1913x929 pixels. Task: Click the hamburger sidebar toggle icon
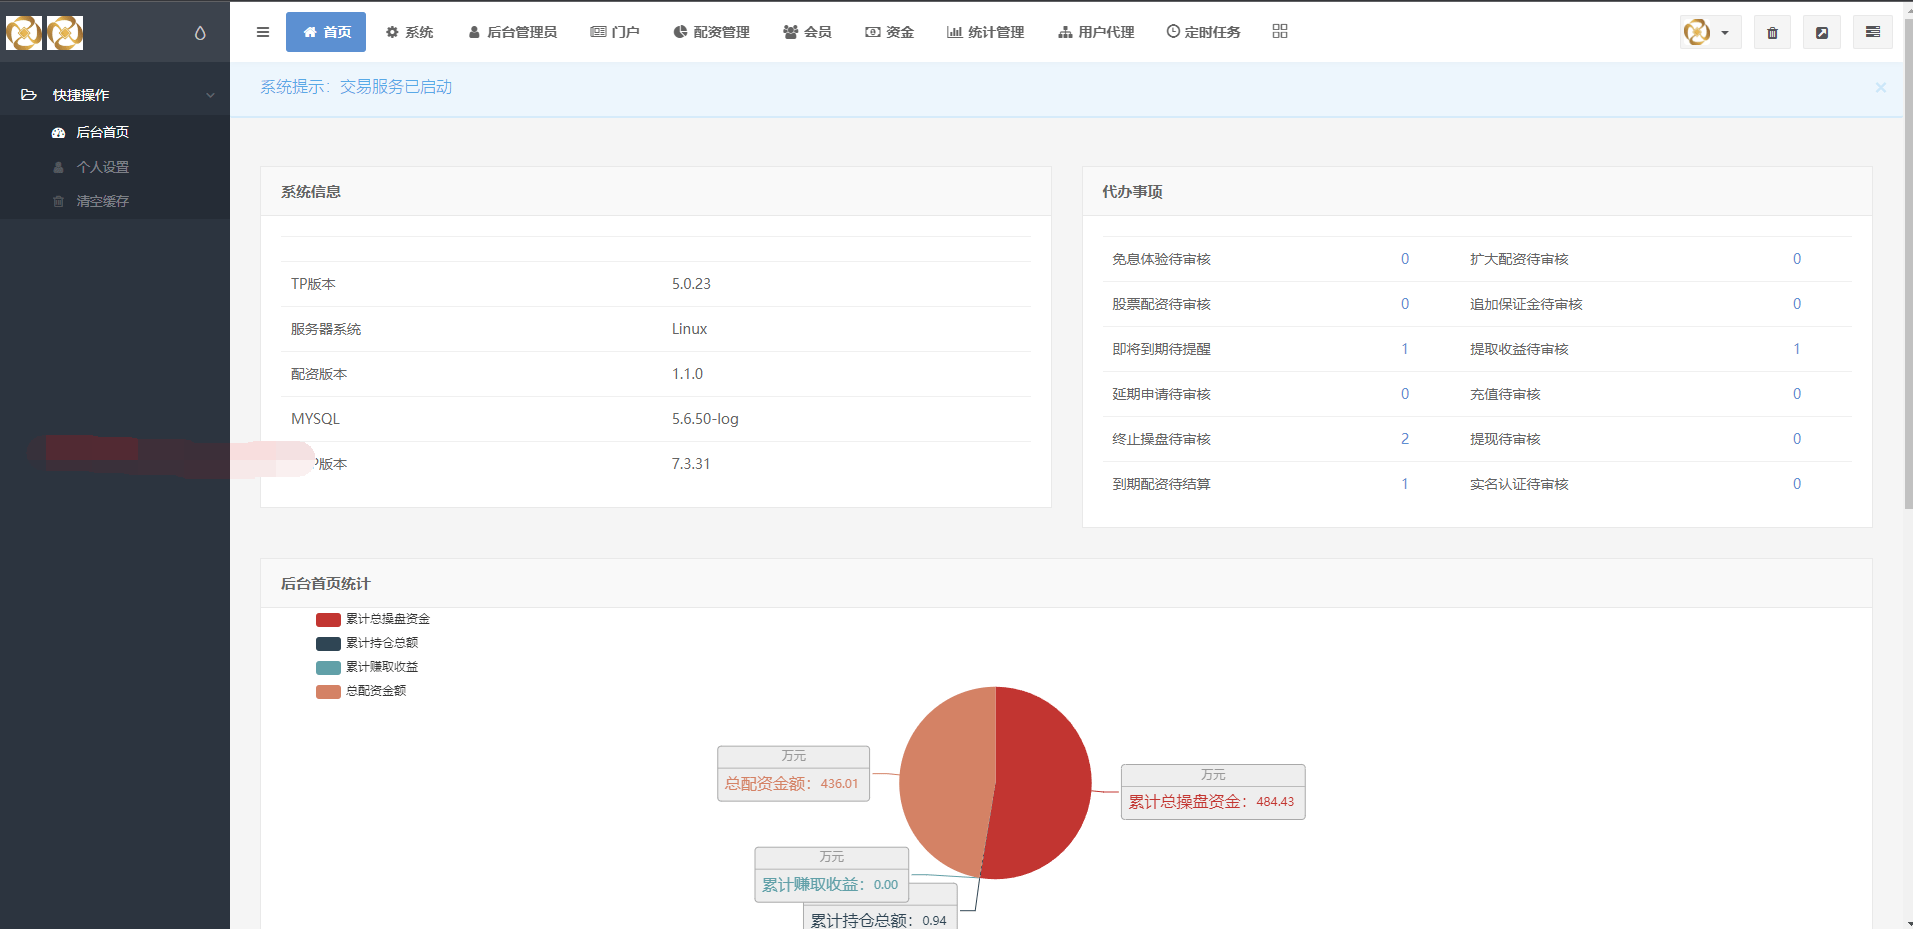(x=263, y=32)
